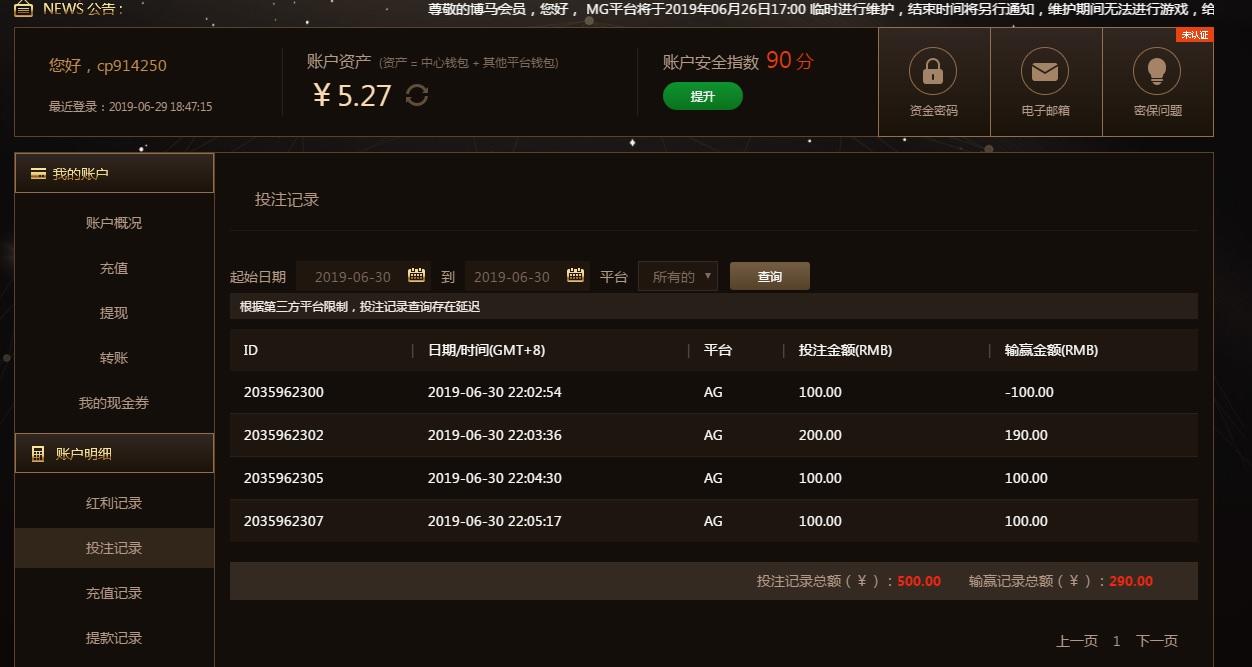Click the start date input field
This screenshot has width=1252, height=667.
click(x=355, y=275)
